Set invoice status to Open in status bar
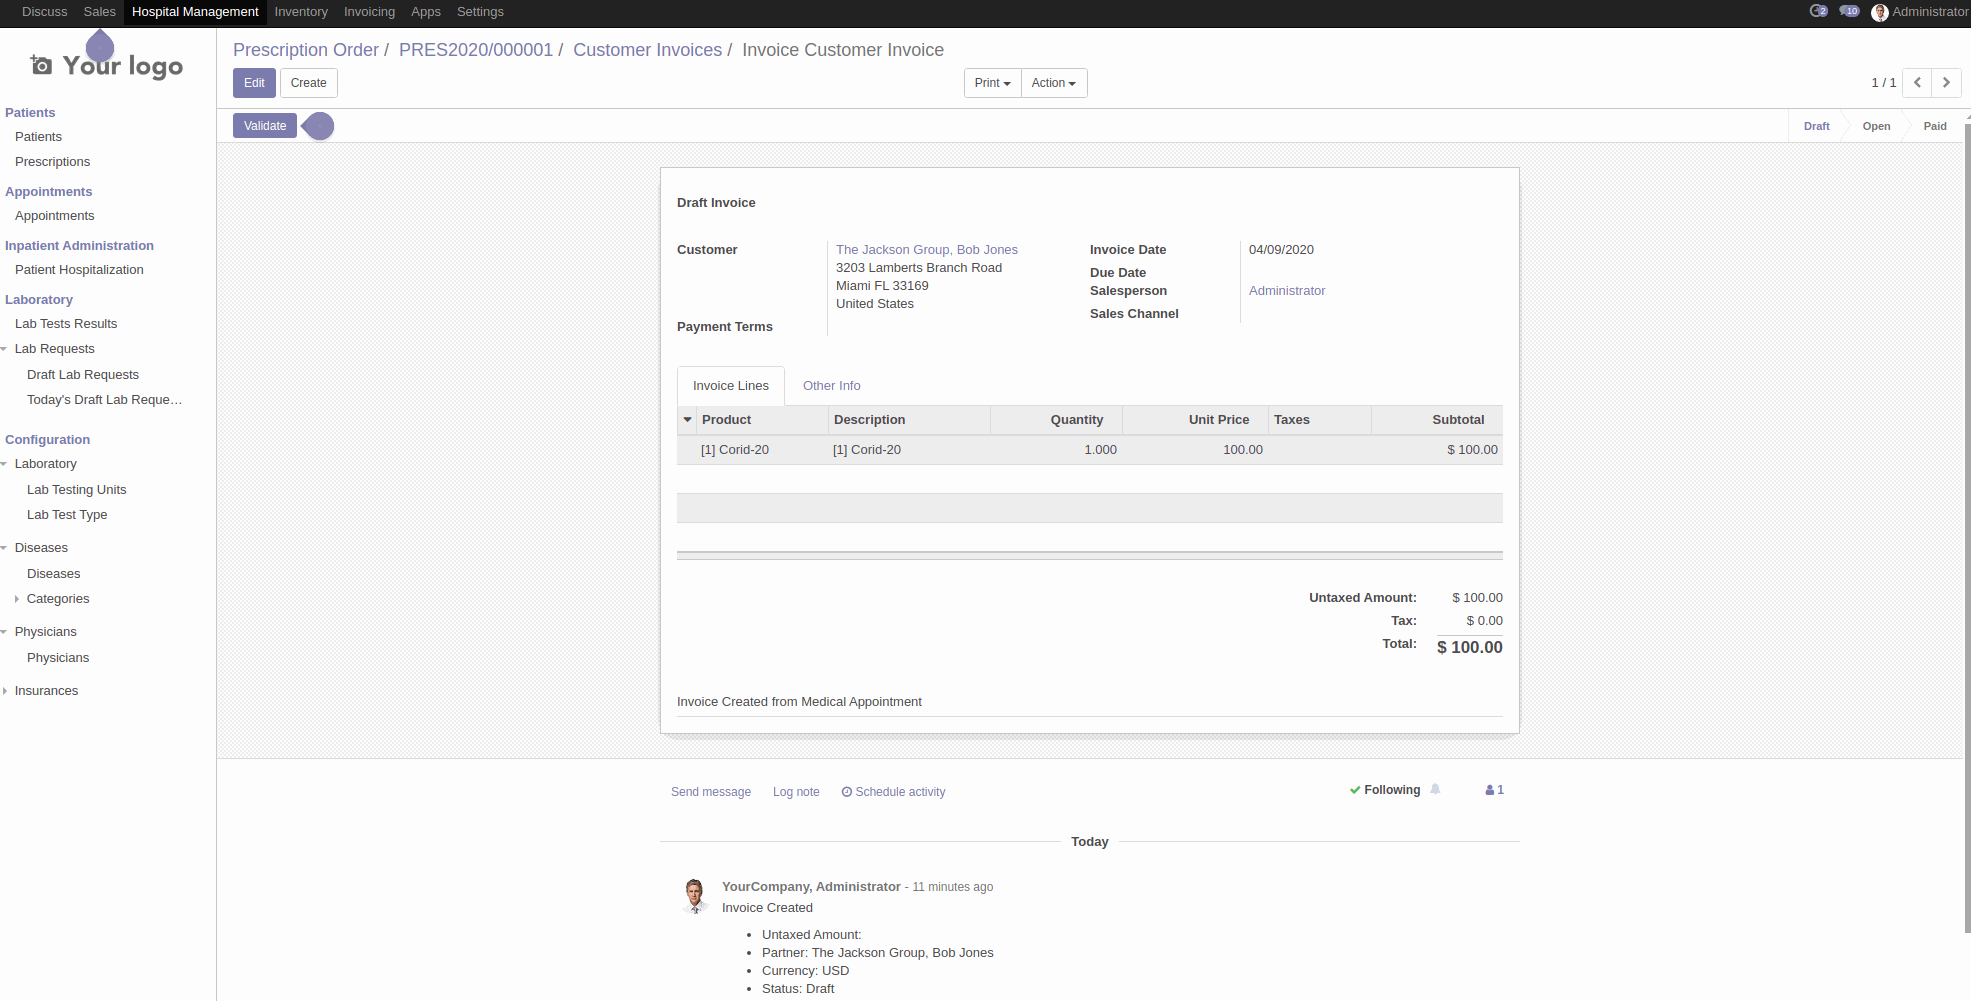This screenshot has width=1971, height=1001. pyautogui.click(x=1875, y=126)
